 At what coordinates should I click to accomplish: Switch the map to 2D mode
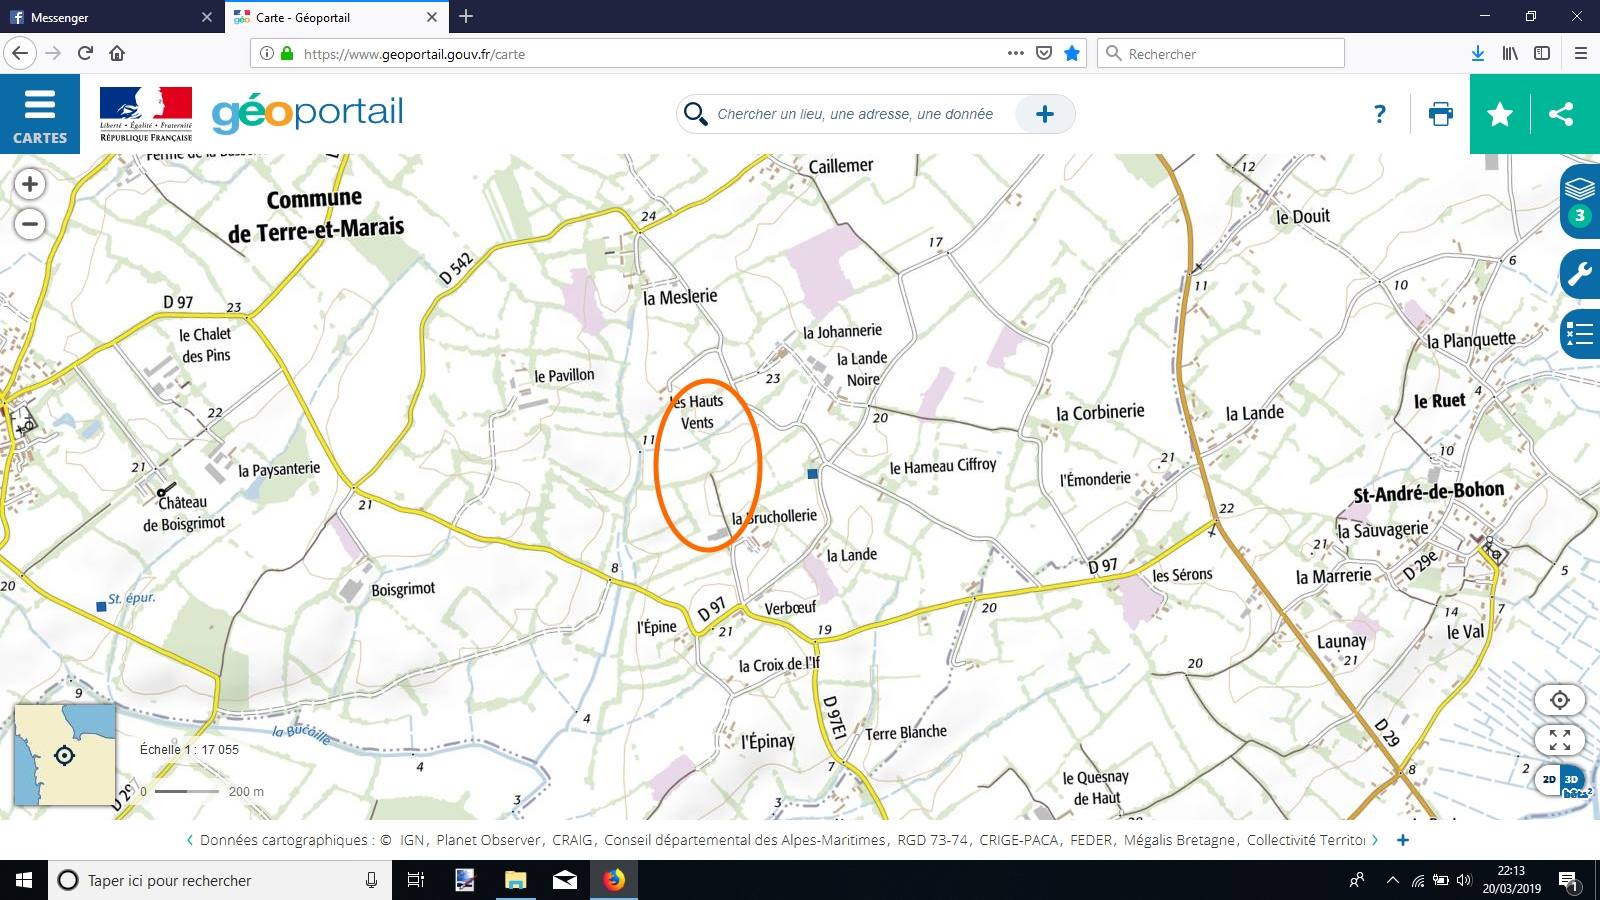1549,780
